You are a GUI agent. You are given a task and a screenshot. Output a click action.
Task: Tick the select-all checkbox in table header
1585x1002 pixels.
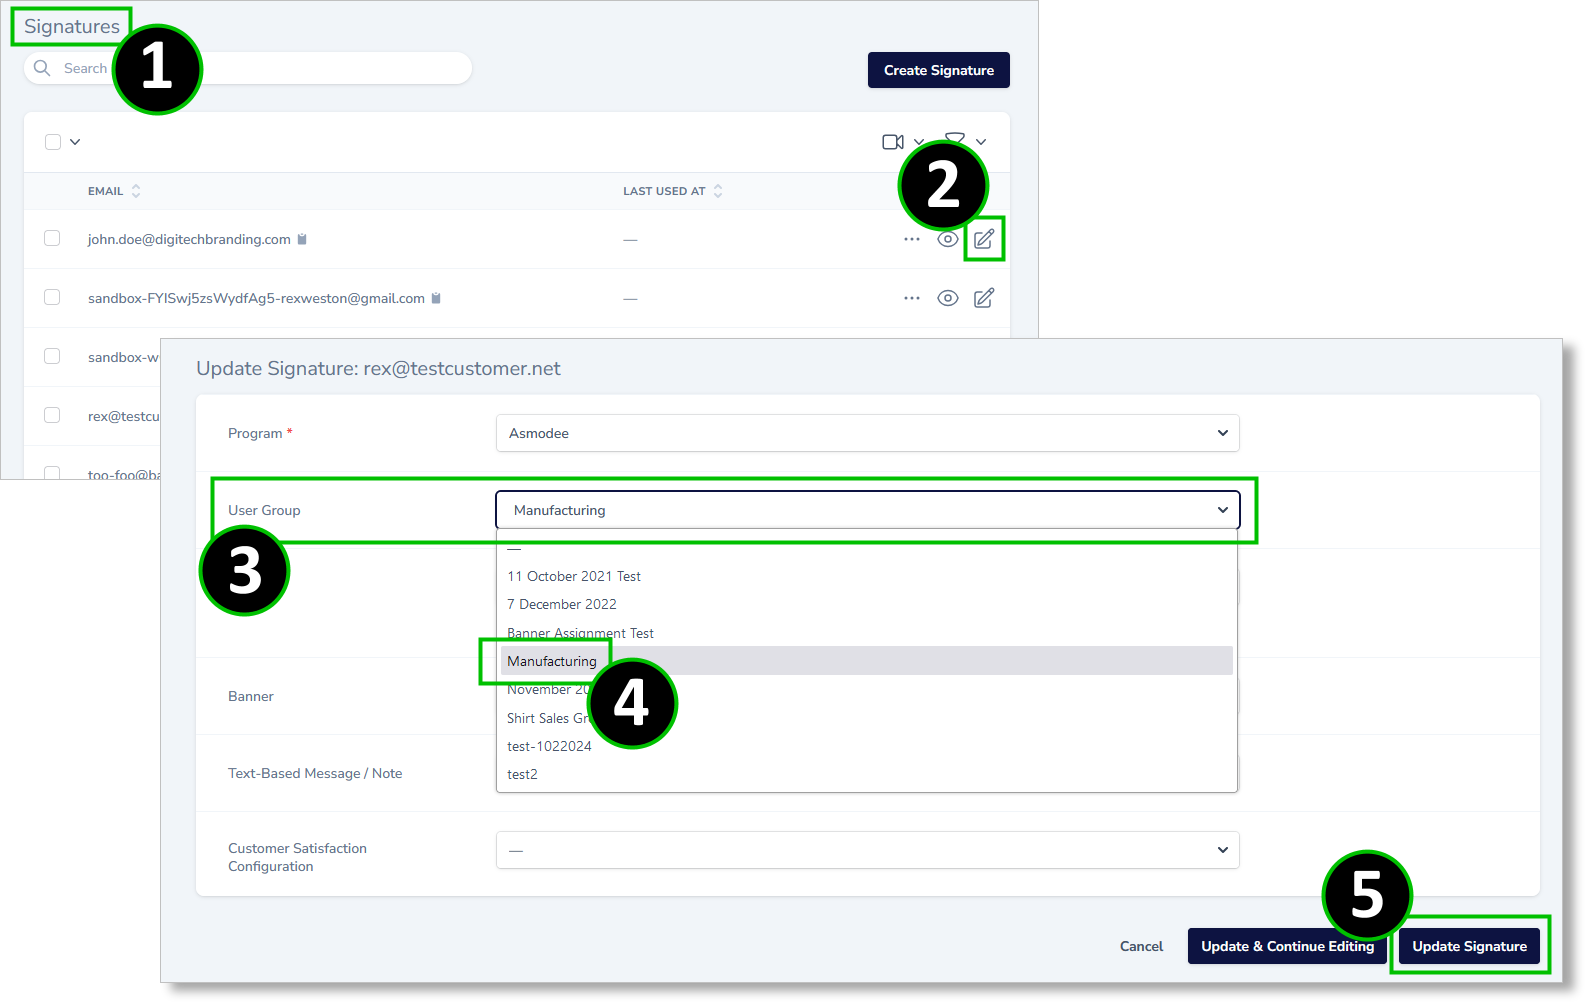(x=53, y=142)
